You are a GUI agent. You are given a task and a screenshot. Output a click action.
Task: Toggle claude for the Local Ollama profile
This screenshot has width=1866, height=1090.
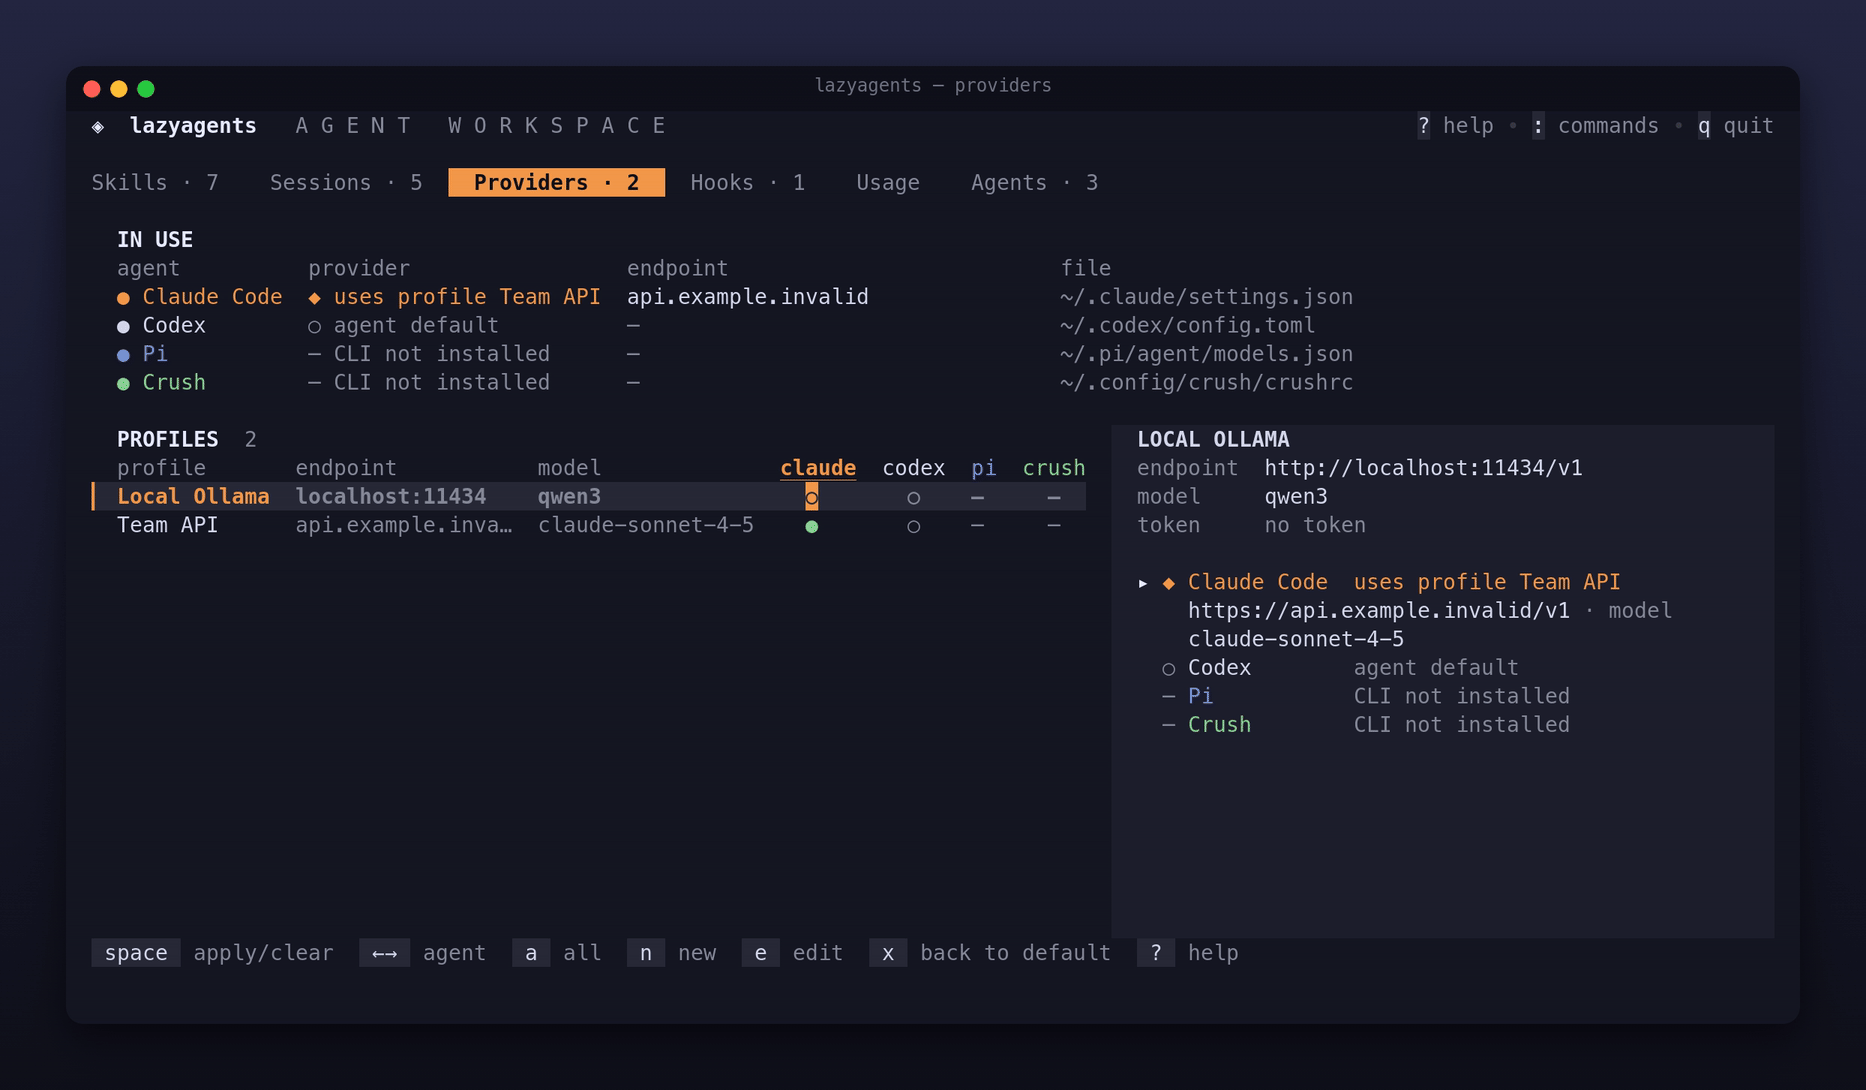point(811,497)
